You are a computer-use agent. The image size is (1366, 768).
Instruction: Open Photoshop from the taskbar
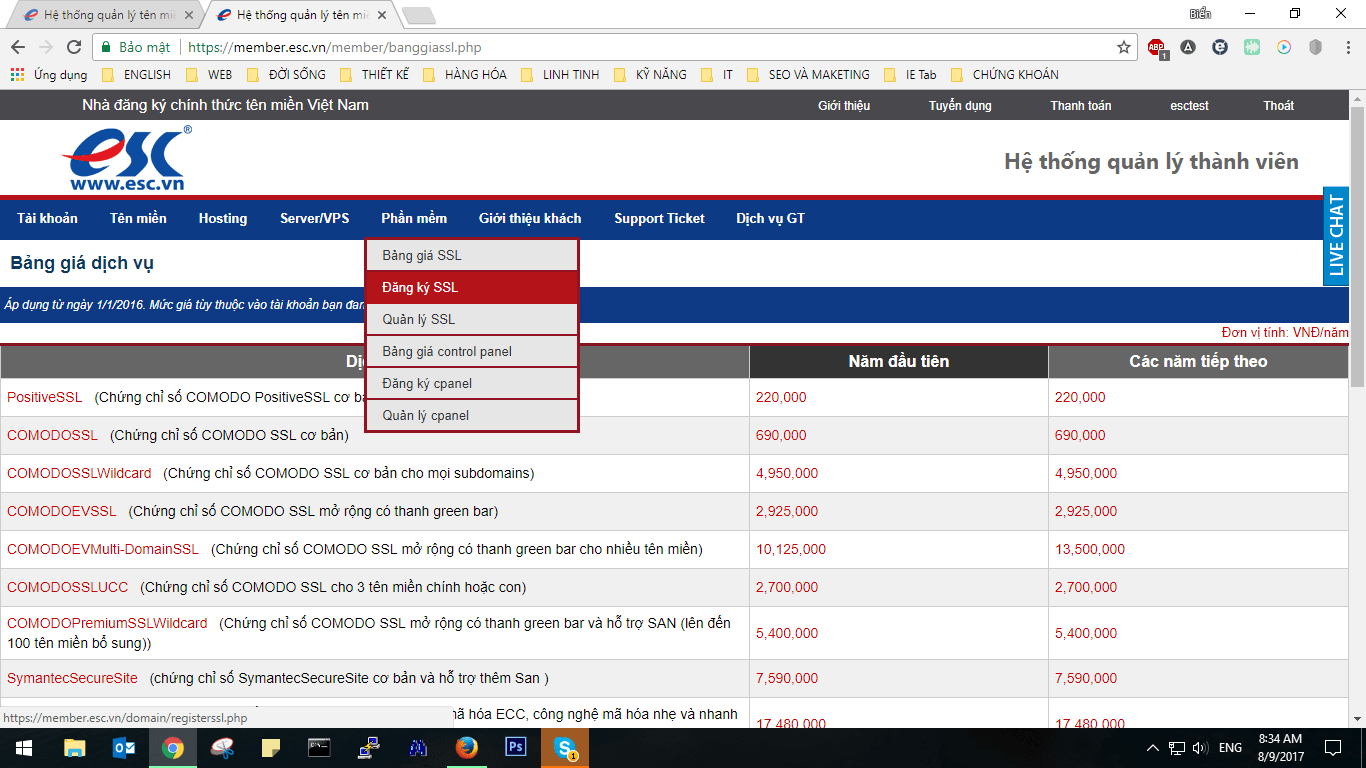tap(517, 747)
